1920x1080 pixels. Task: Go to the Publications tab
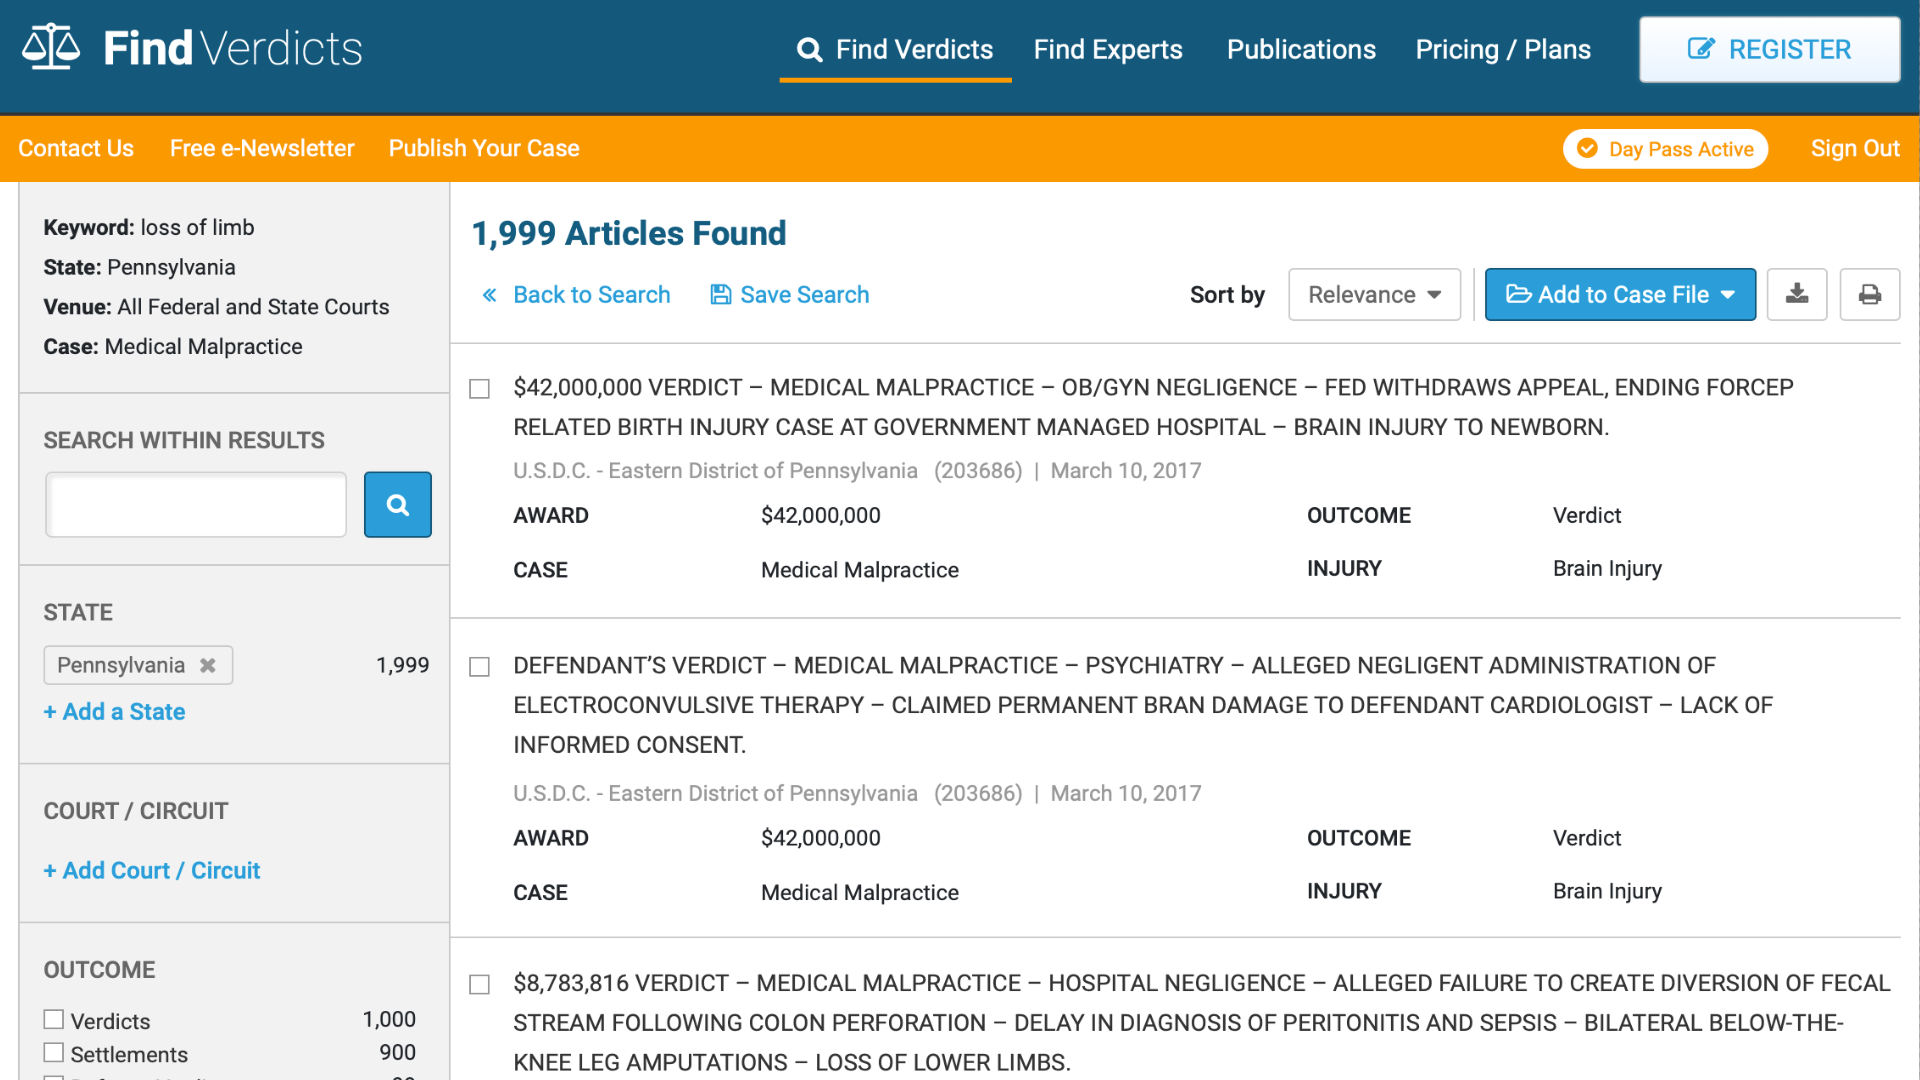pyautogui.click(x=1300, y=49)
